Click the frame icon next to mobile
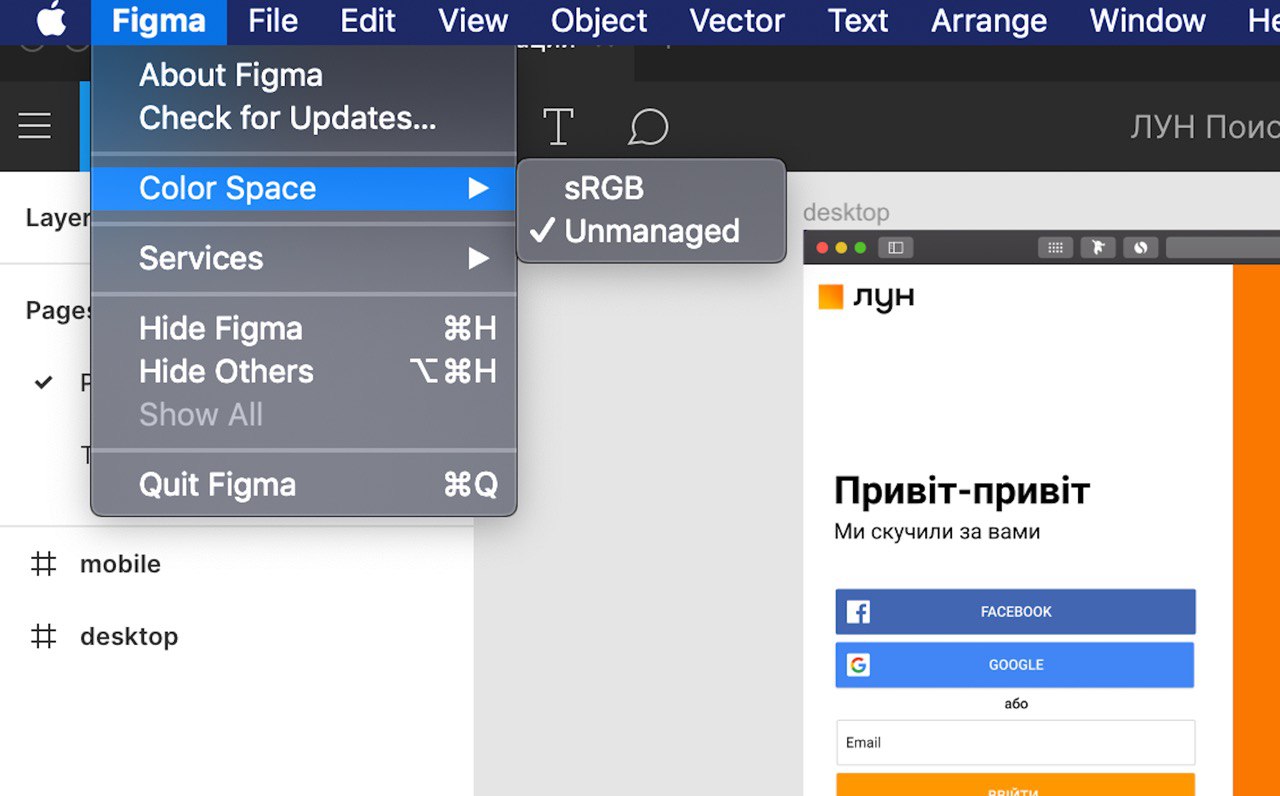 [x=43, y=564]
